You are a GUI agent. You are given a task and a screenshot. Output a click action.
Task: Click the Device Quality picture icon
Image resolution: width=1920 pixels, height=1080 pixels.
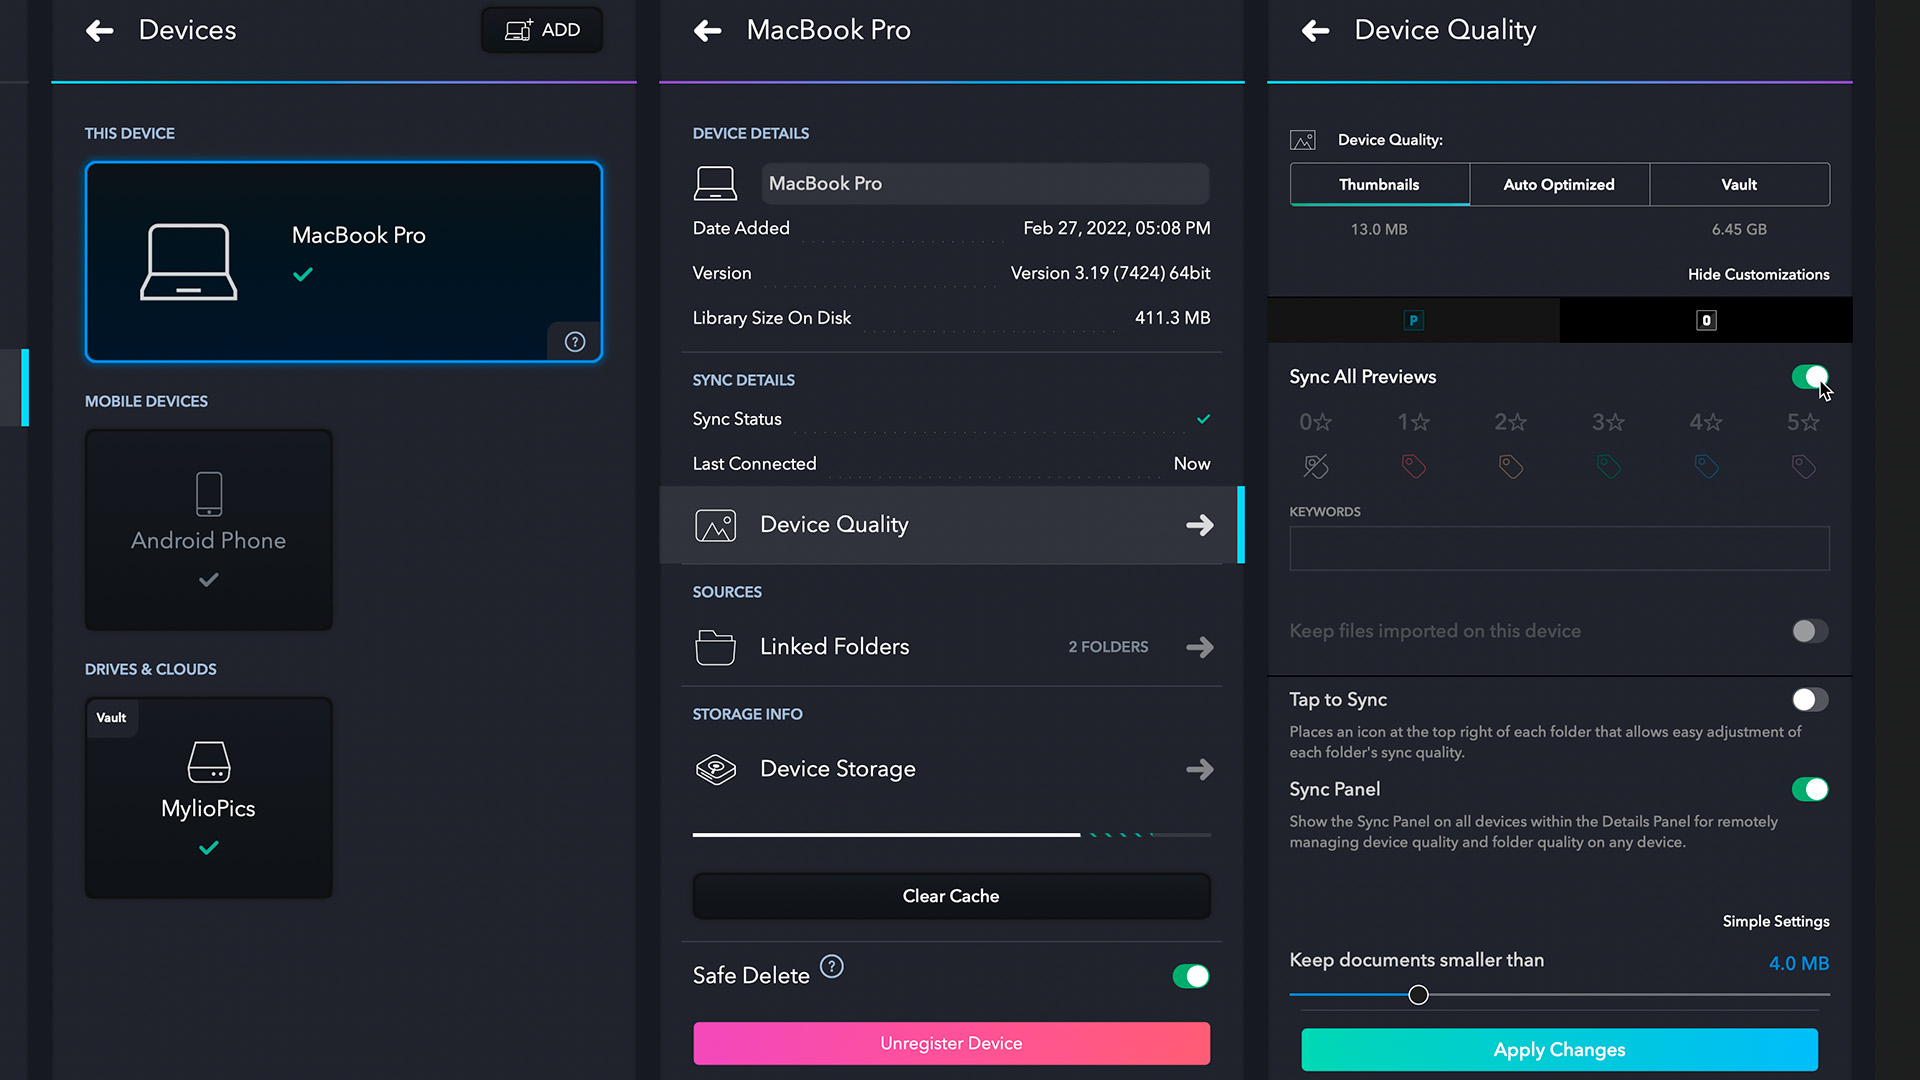point(716,525)
